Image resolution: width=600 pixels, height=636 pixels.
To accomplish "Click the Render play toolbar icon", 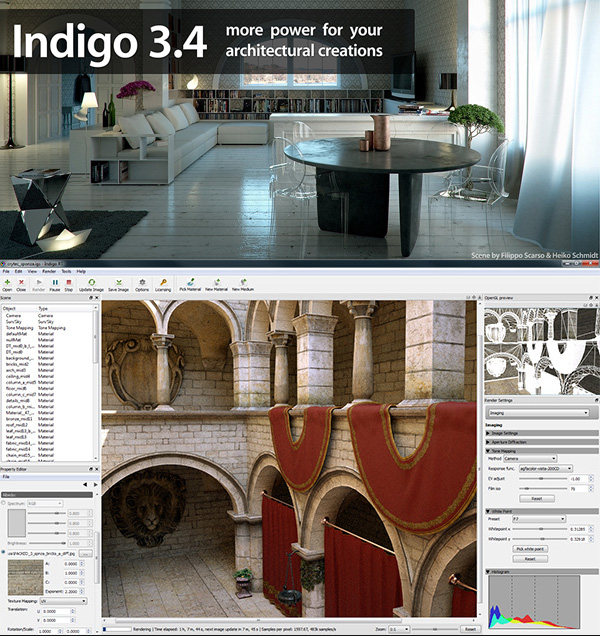I will point(39,284).
